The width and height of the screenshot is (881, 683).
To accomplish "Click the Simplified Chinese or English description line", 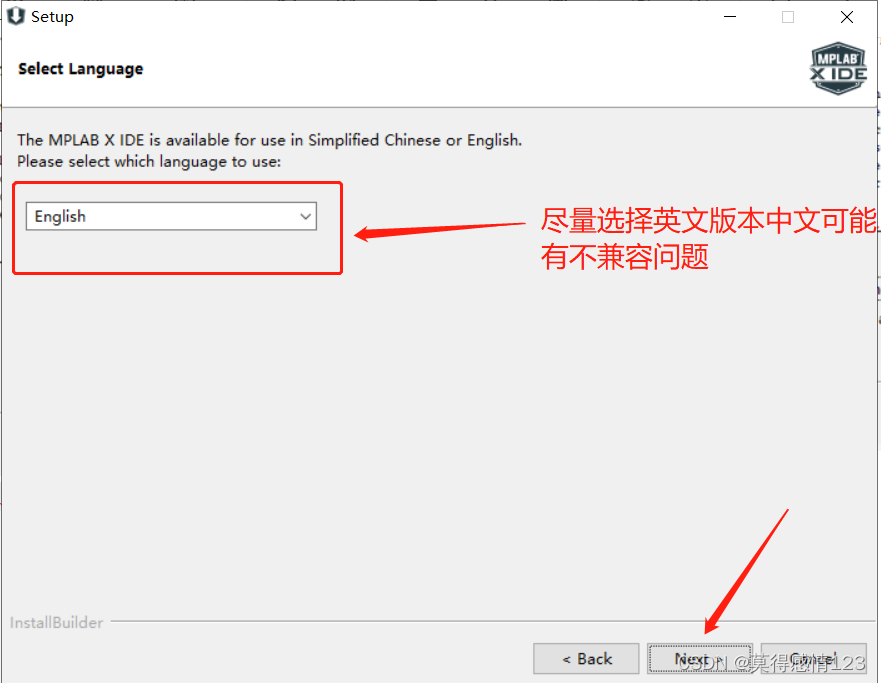I will pos(270,140).
